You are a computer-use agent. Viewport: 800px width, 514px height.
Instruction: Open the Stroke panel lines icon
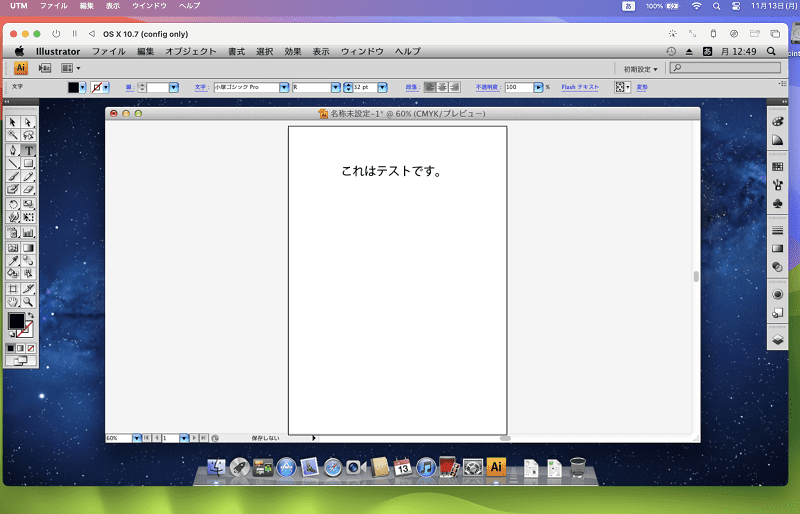pyautogui.click(x=778, y=230)
